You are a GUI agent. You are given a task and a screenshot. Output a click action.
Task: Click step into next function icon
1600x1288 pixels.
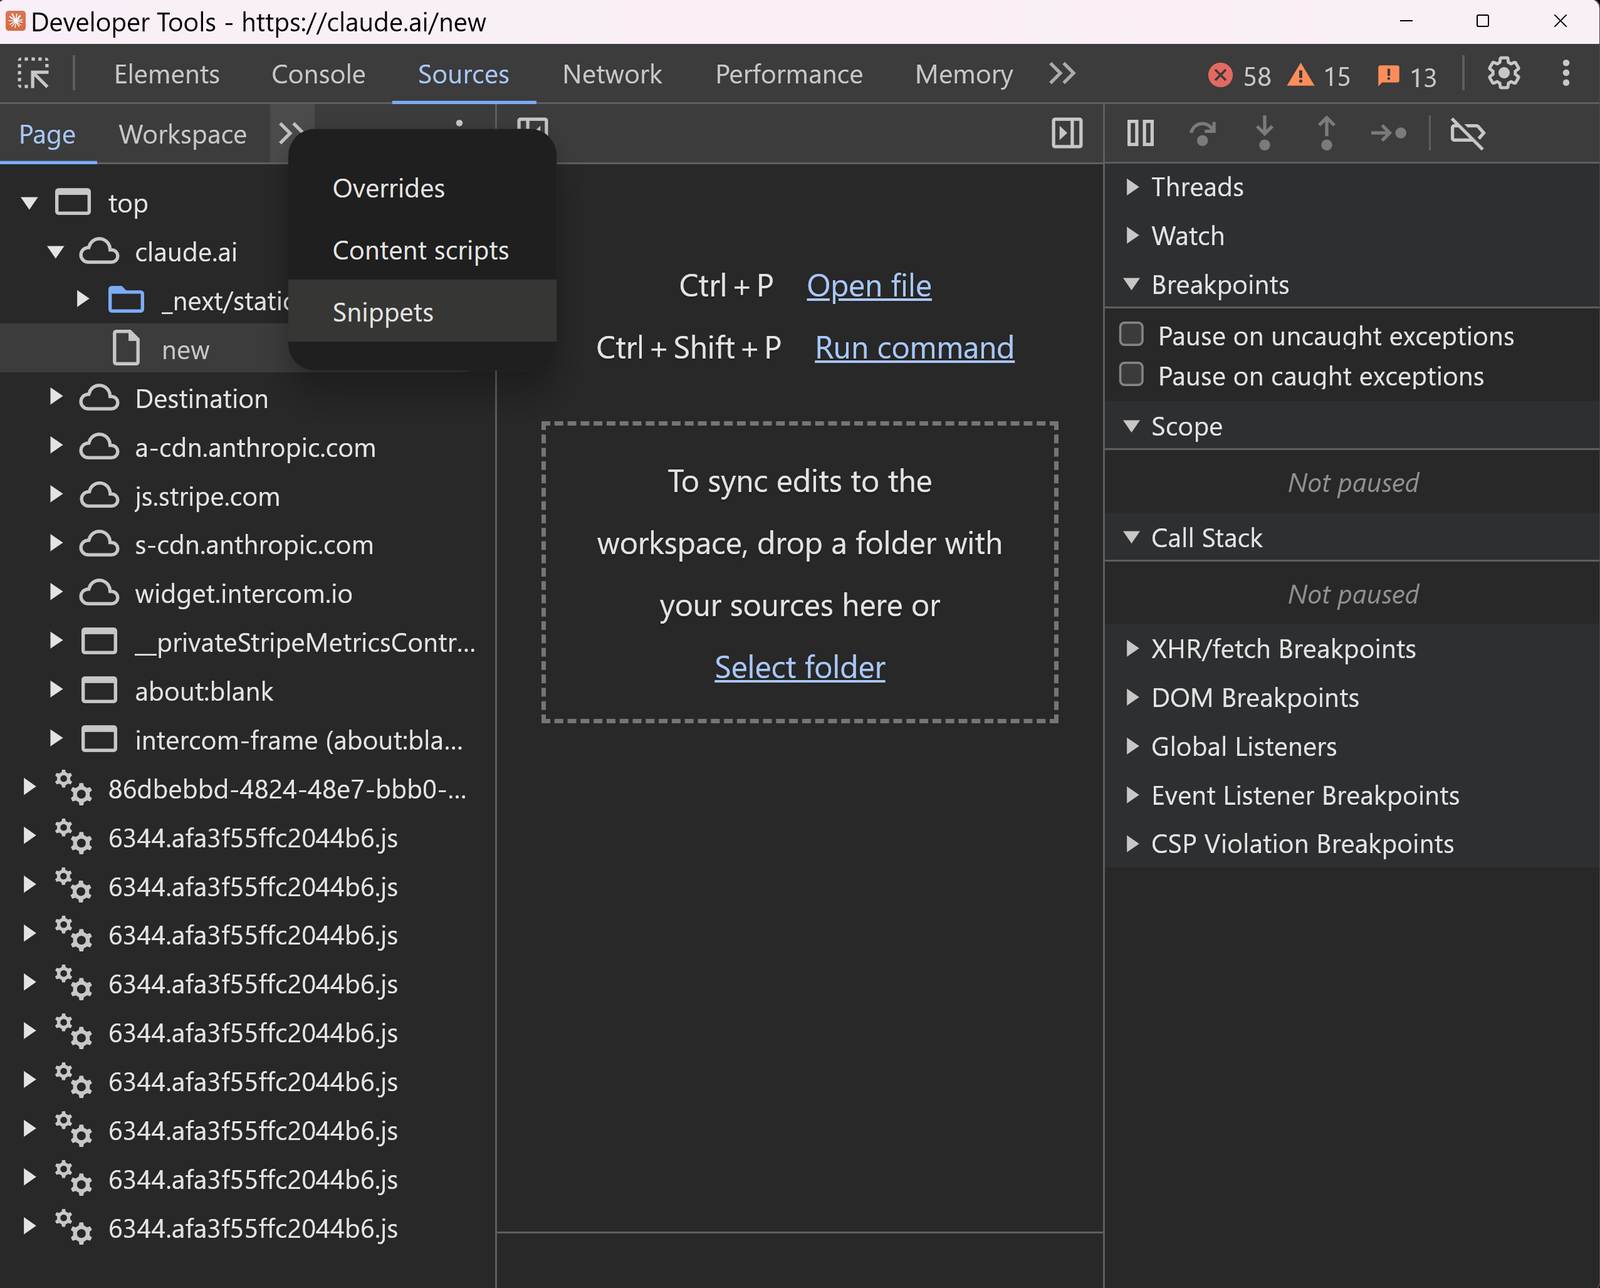pyautogui.click(x=1264, y=133)
